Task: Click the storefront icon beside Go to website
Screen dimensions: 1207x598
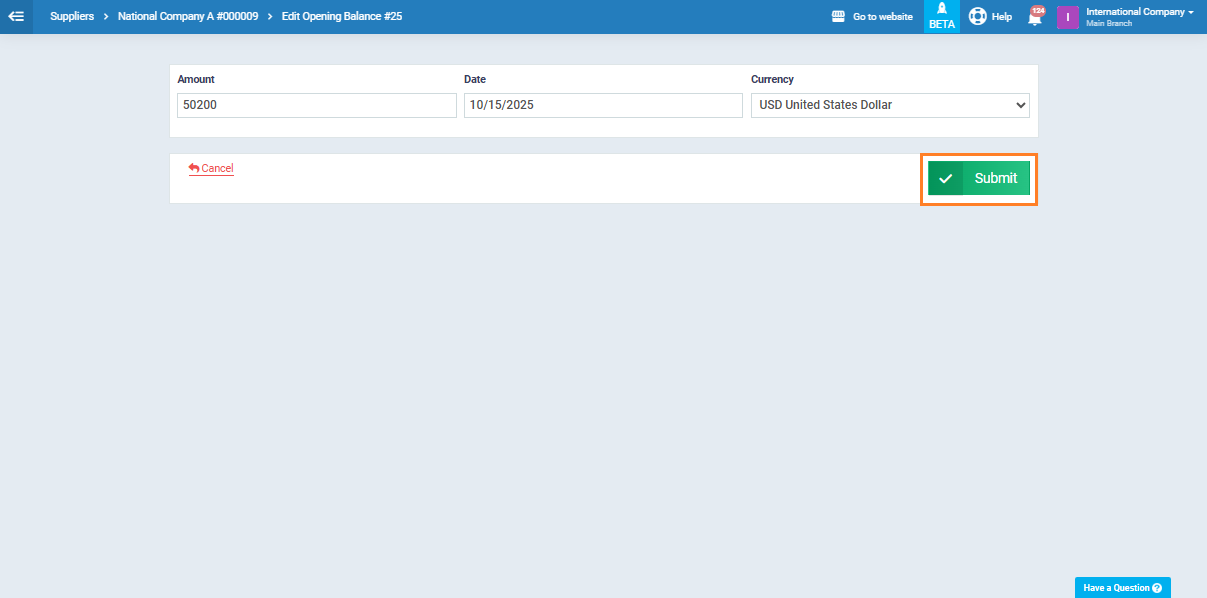Action: [838, 17]
